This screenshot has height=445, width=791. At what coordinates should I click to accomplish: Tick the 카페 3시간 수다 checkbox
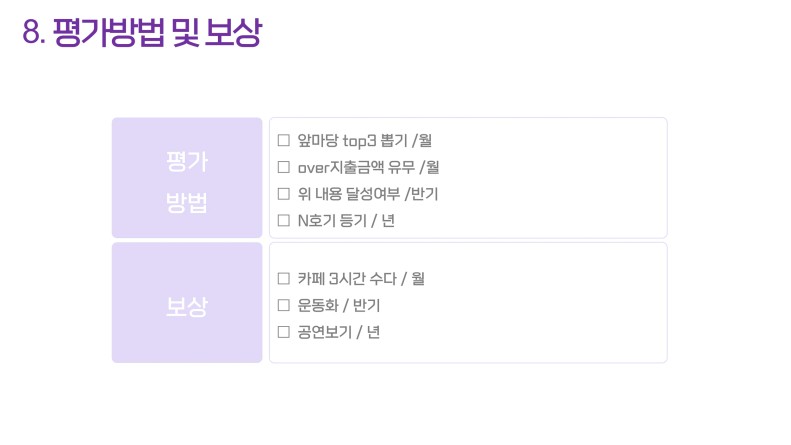pos(284,279)
